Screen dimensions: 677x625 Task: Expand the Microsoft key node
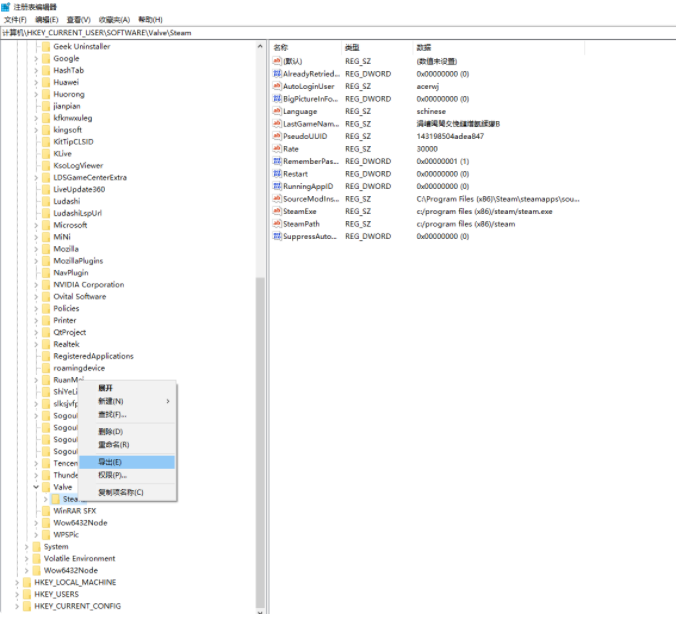point(36,225)
